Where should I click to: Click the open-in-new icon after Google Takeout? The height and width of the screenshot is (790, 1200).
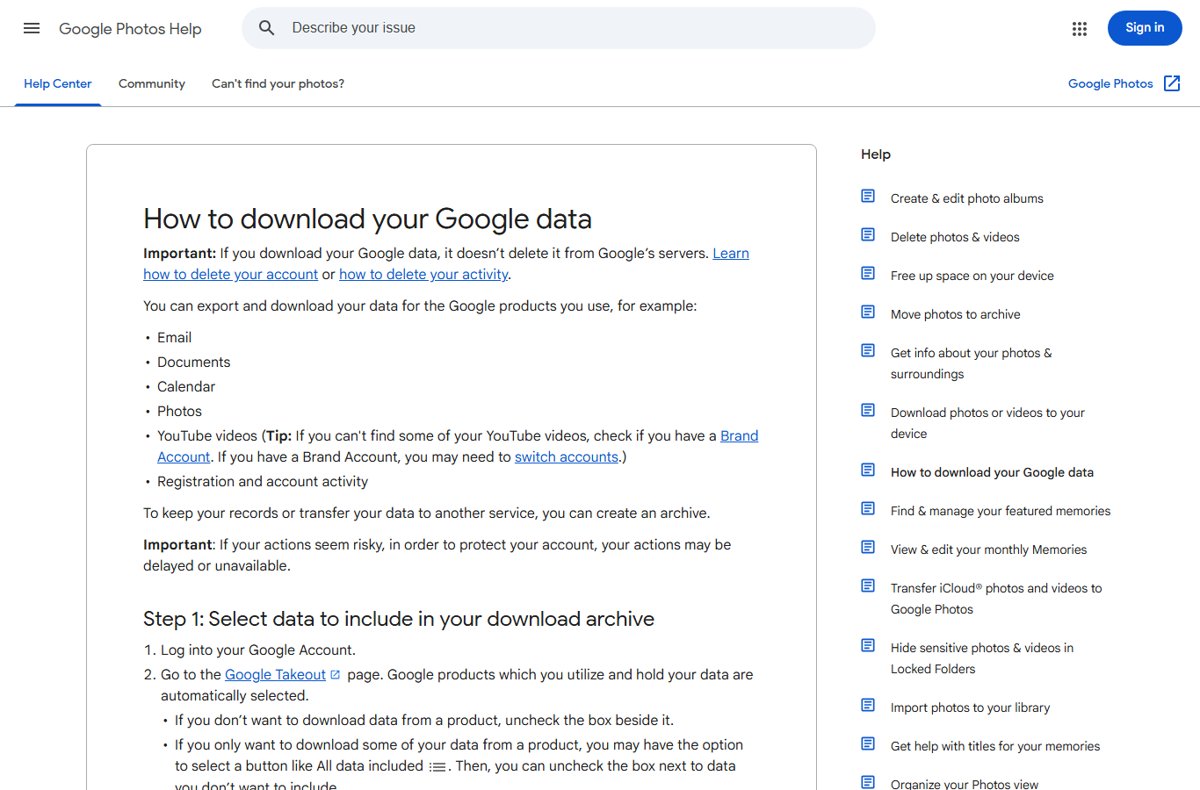[x=335, y=675]
